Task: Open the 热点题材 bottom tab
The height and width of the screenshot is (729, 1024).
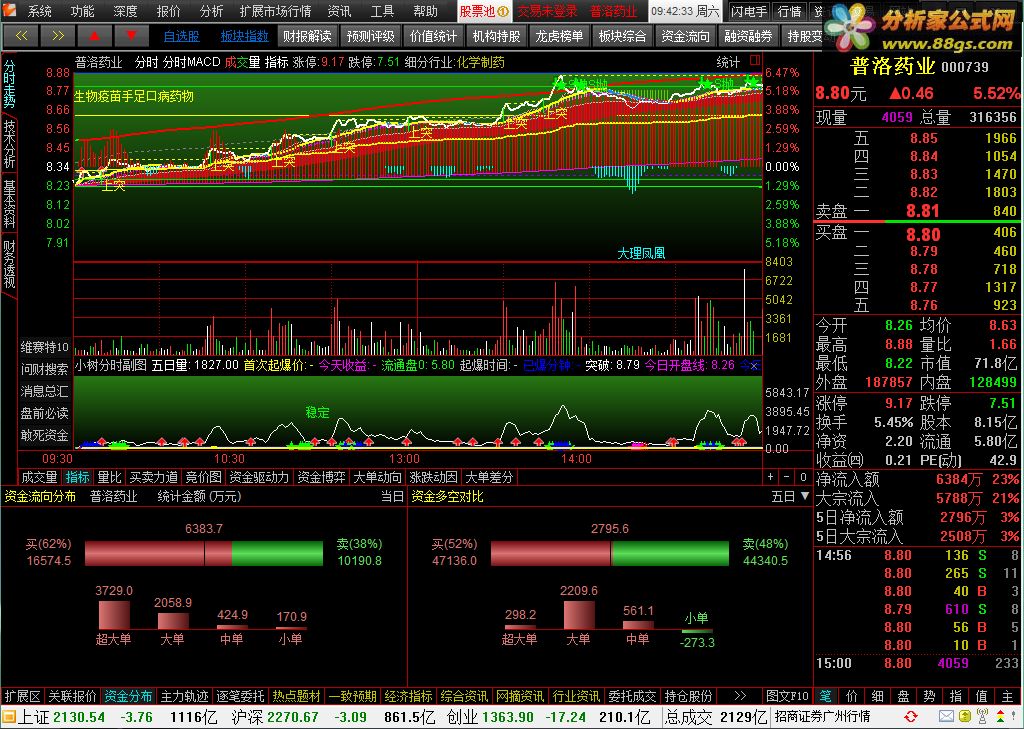Action: (x=296, y=696)
